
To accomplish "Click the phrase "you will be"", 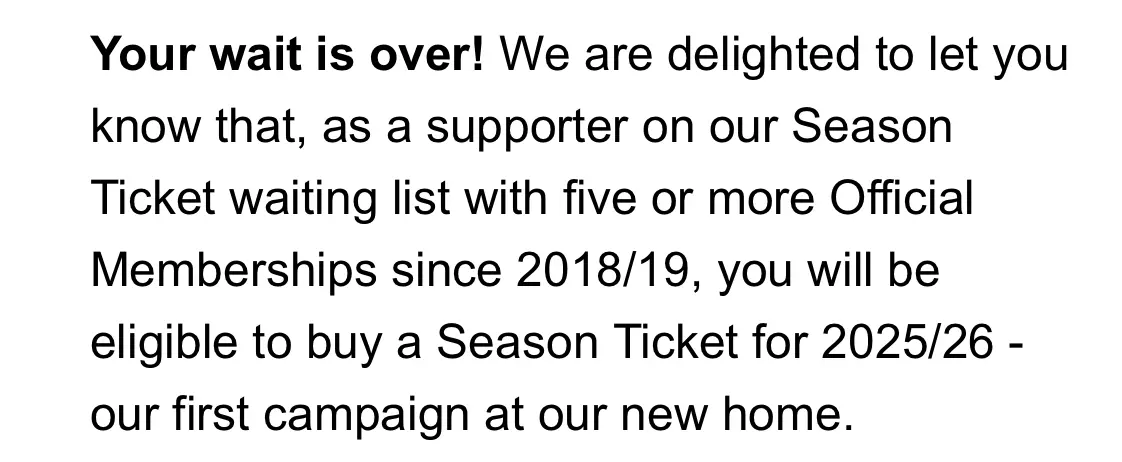I will coord(830,272).
